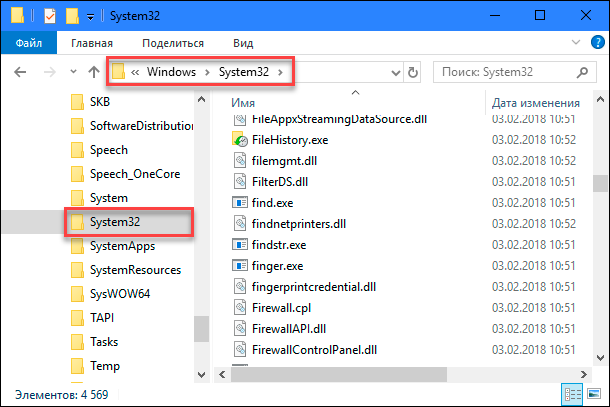Click the file list vertical scroll up arrow
Image resolution: width=610 pixels, height=407 pixels.
pos(600,100)
